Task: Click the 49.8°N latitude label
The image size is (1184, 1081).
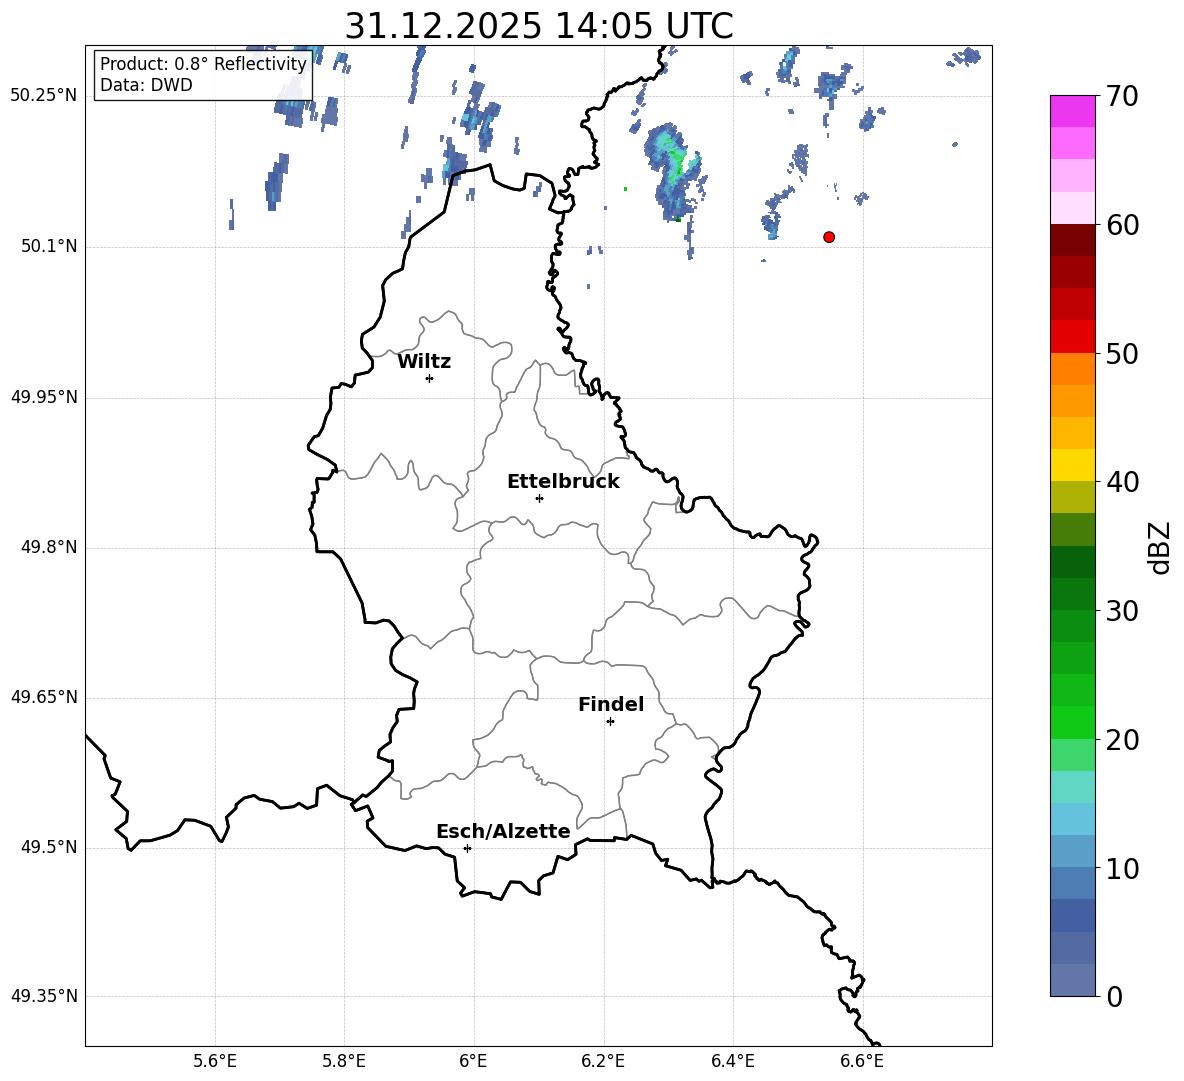Action: tap(49, 547)
